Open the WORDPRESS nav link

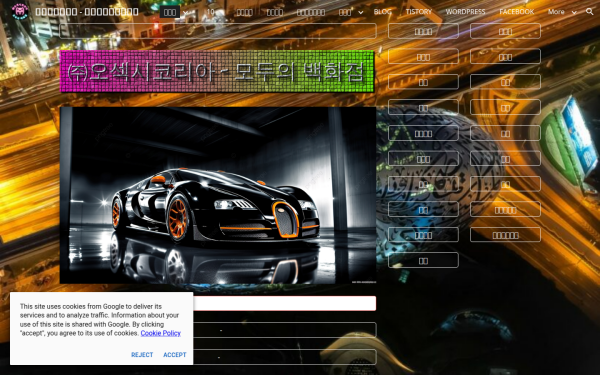point(465,12)
